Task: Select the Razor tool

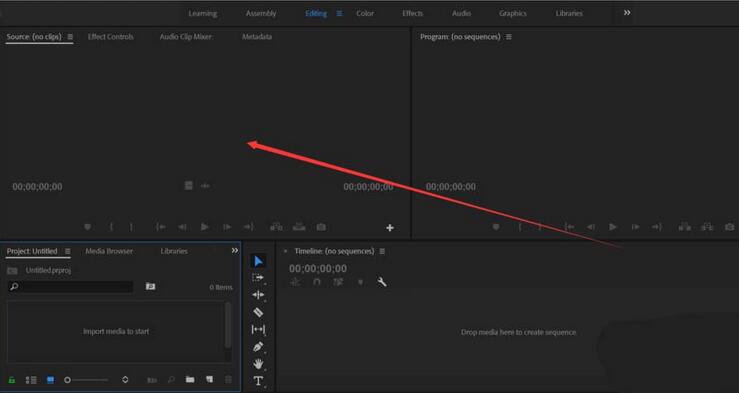Action: point(258,312)
